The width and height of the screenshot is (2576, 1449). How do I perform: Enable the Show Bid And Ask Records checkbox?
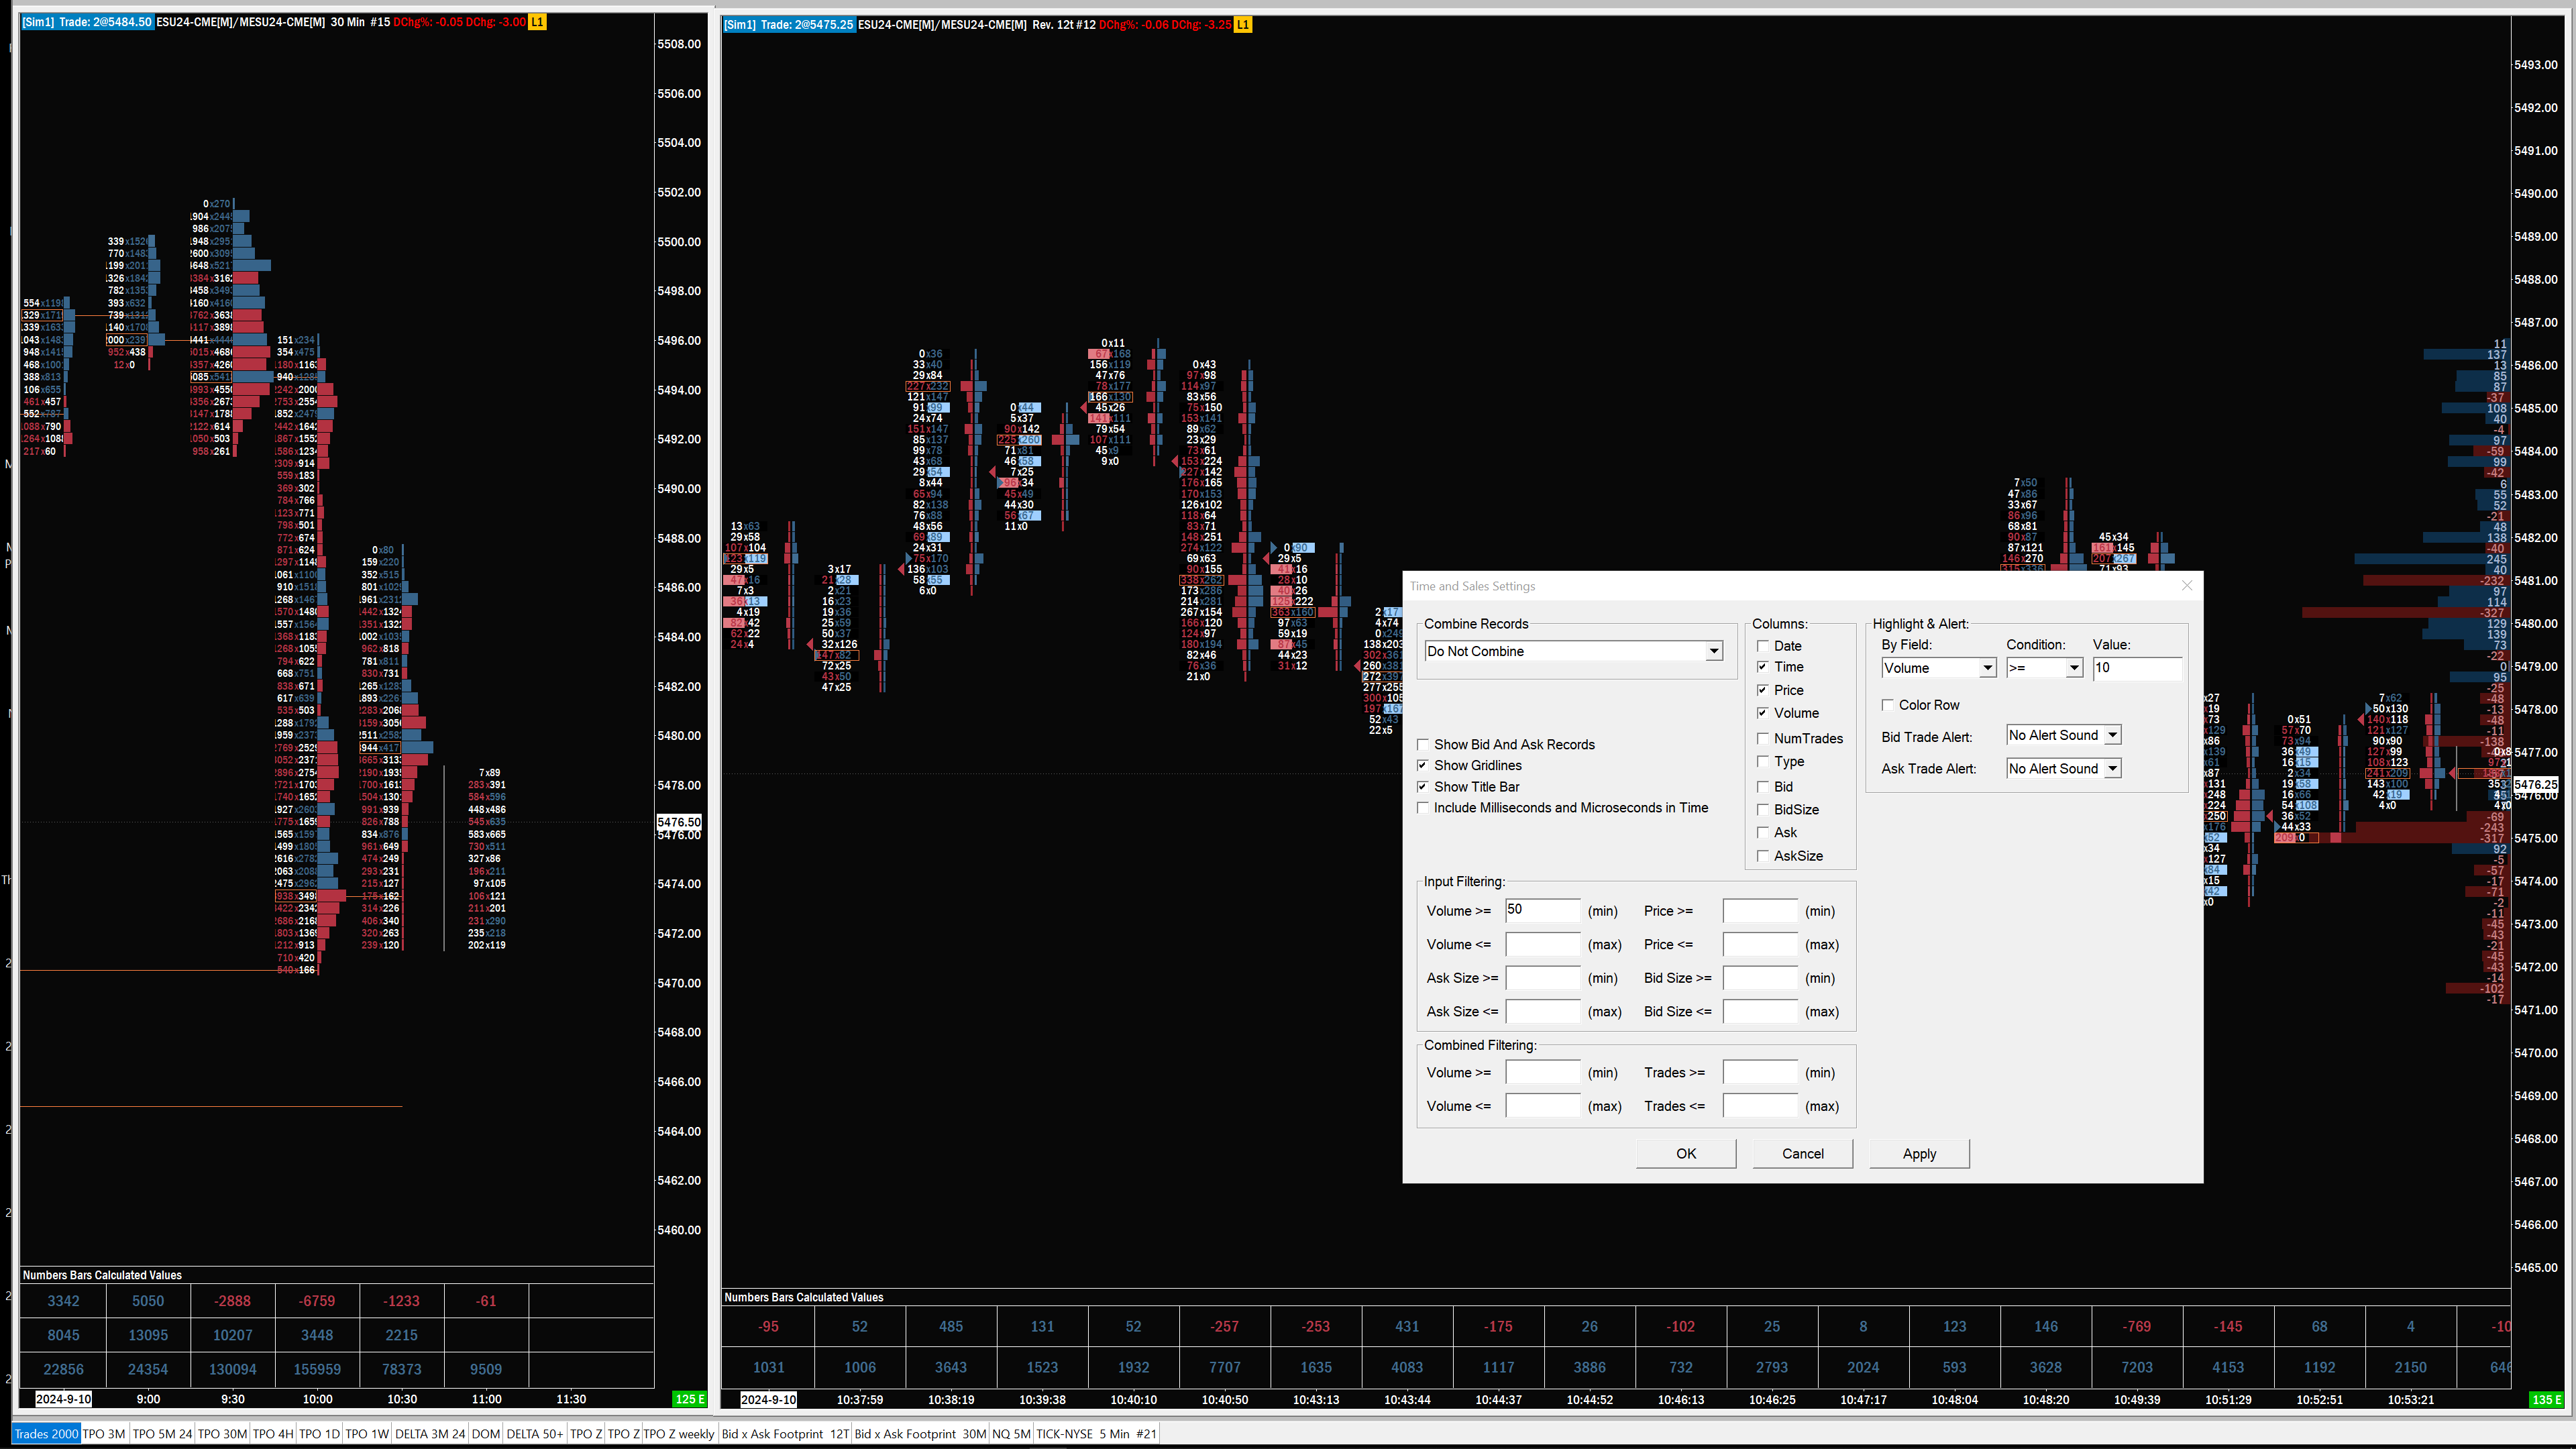pos(1423,744)
